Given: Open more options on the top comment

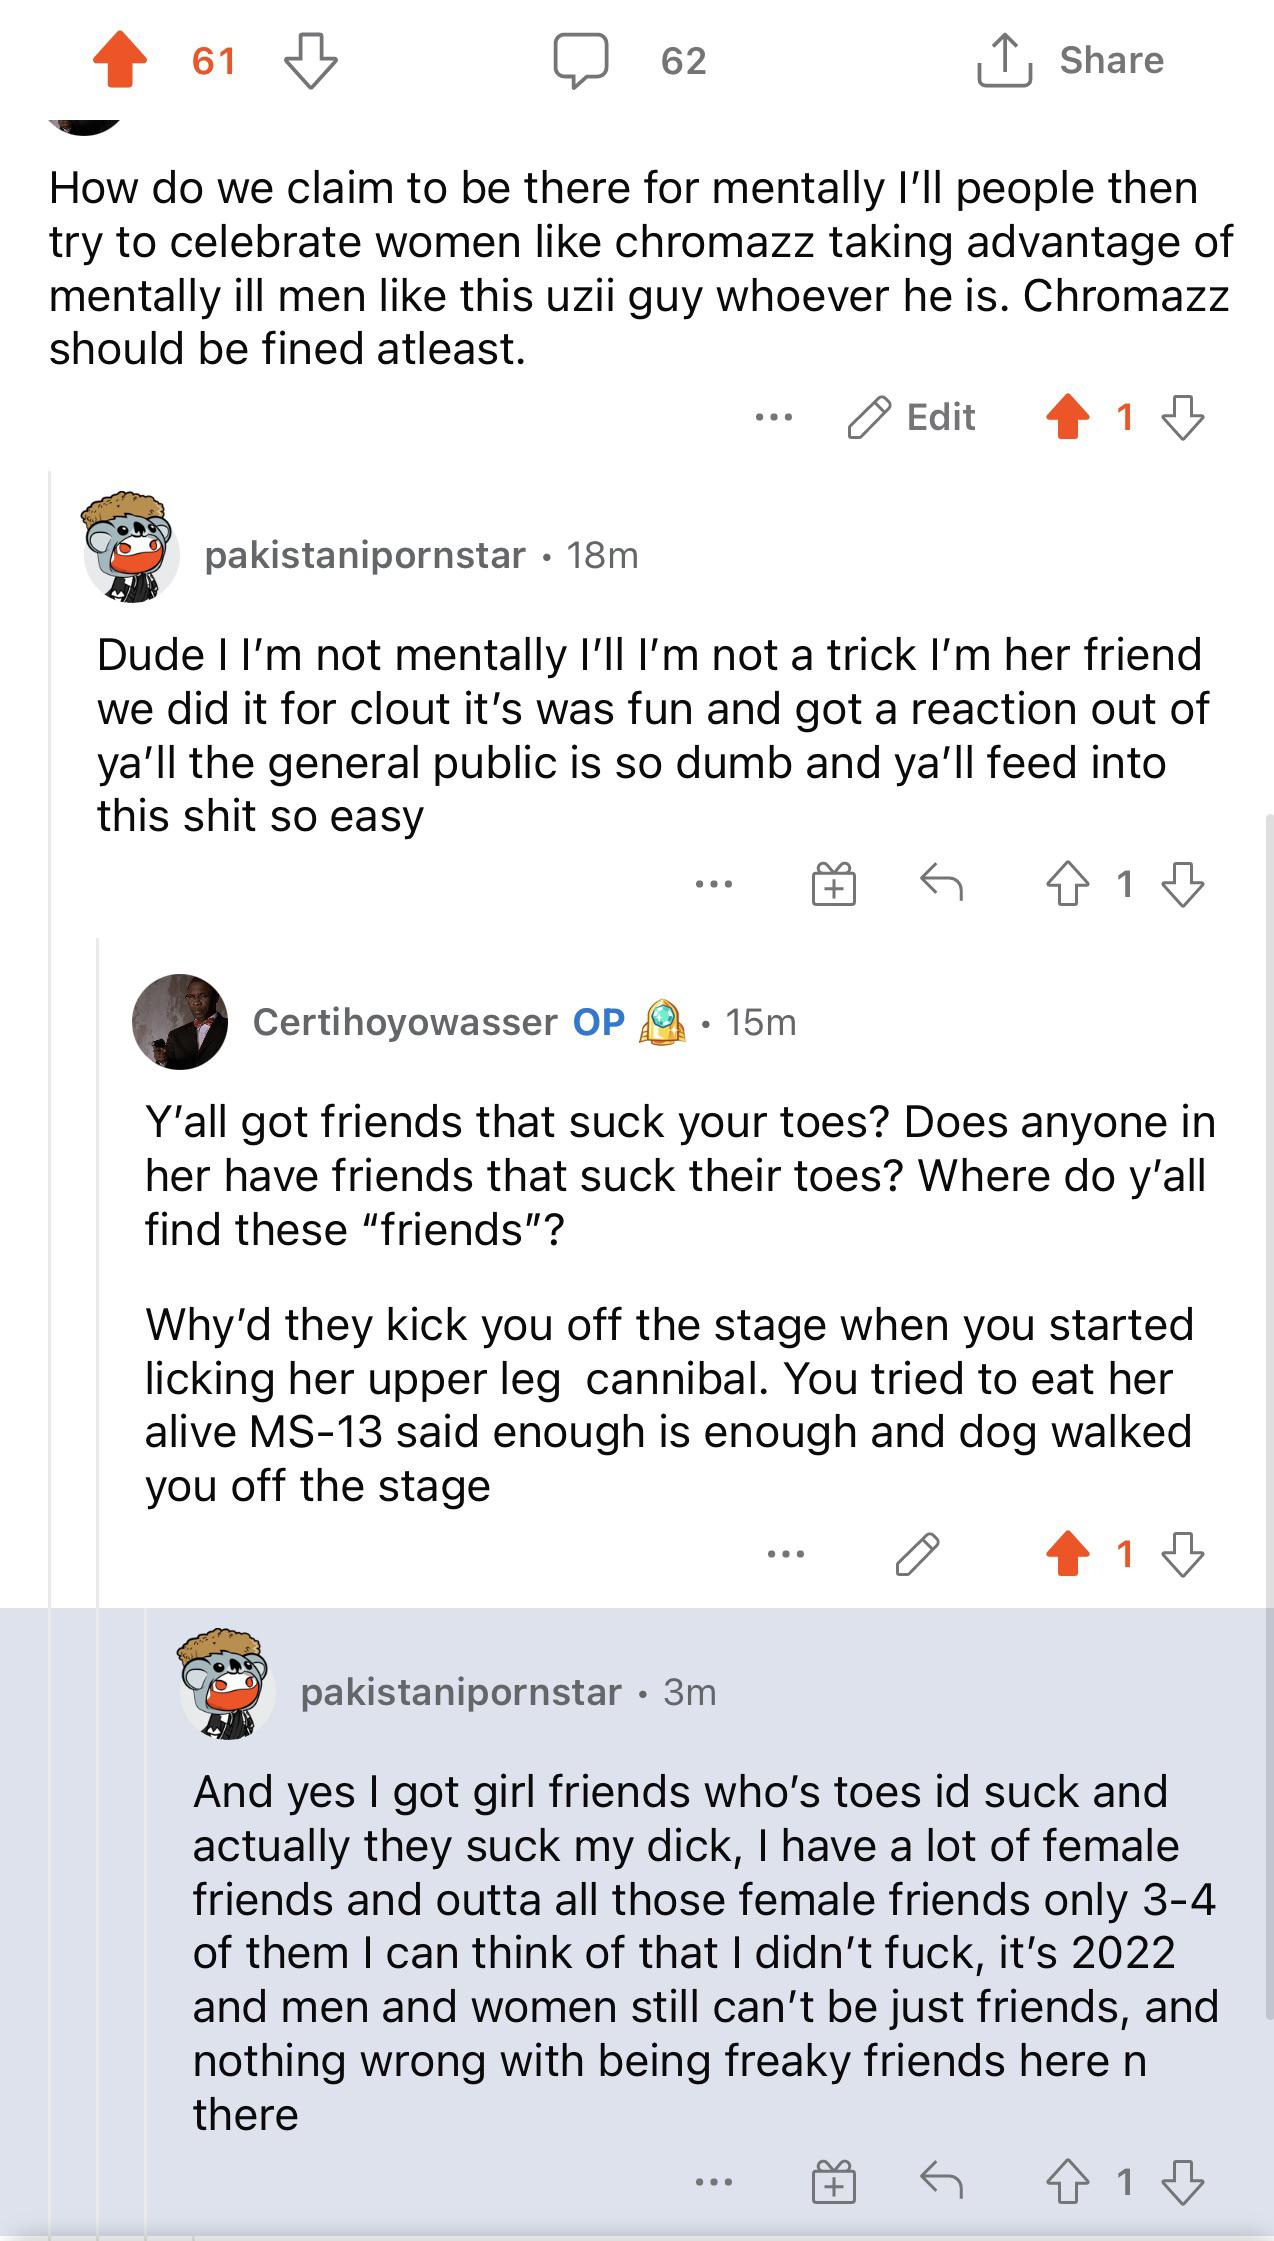Looking at the screenshot, I should tap(774, 417).
